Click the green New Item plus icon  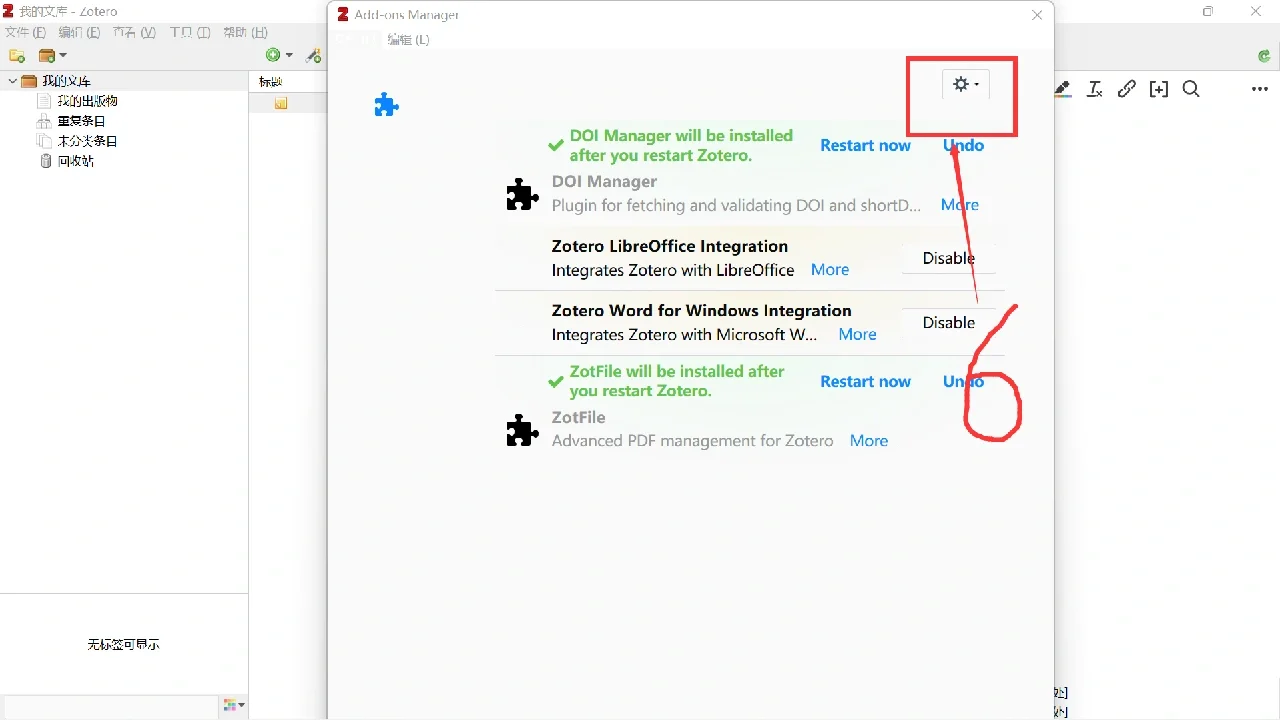click(273, 55)
